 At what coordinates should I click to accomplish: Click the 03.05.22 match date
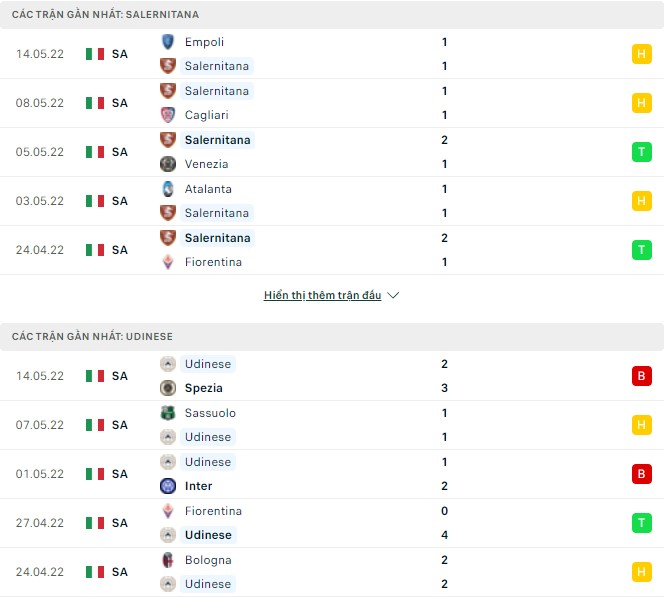[40, 201]
